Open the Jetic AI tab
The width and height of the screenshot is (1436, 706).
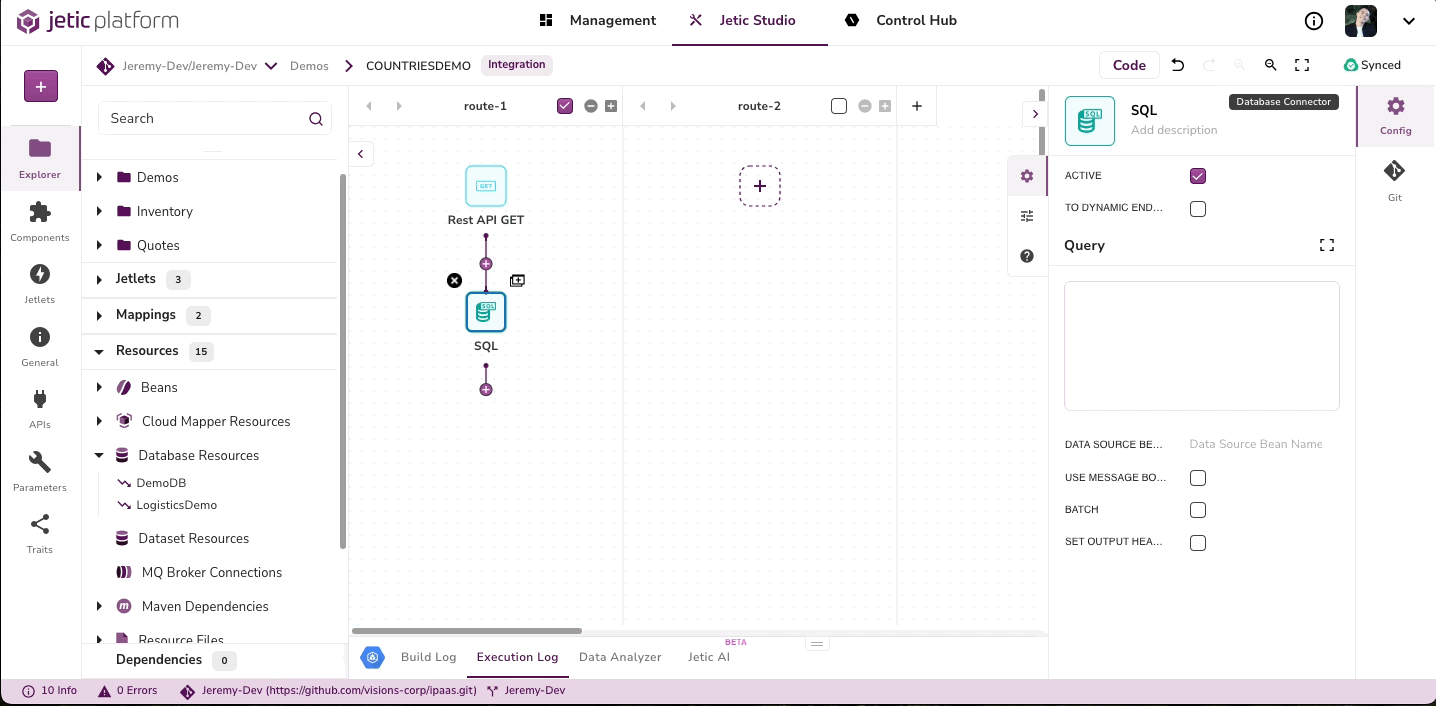coord(709,657)
